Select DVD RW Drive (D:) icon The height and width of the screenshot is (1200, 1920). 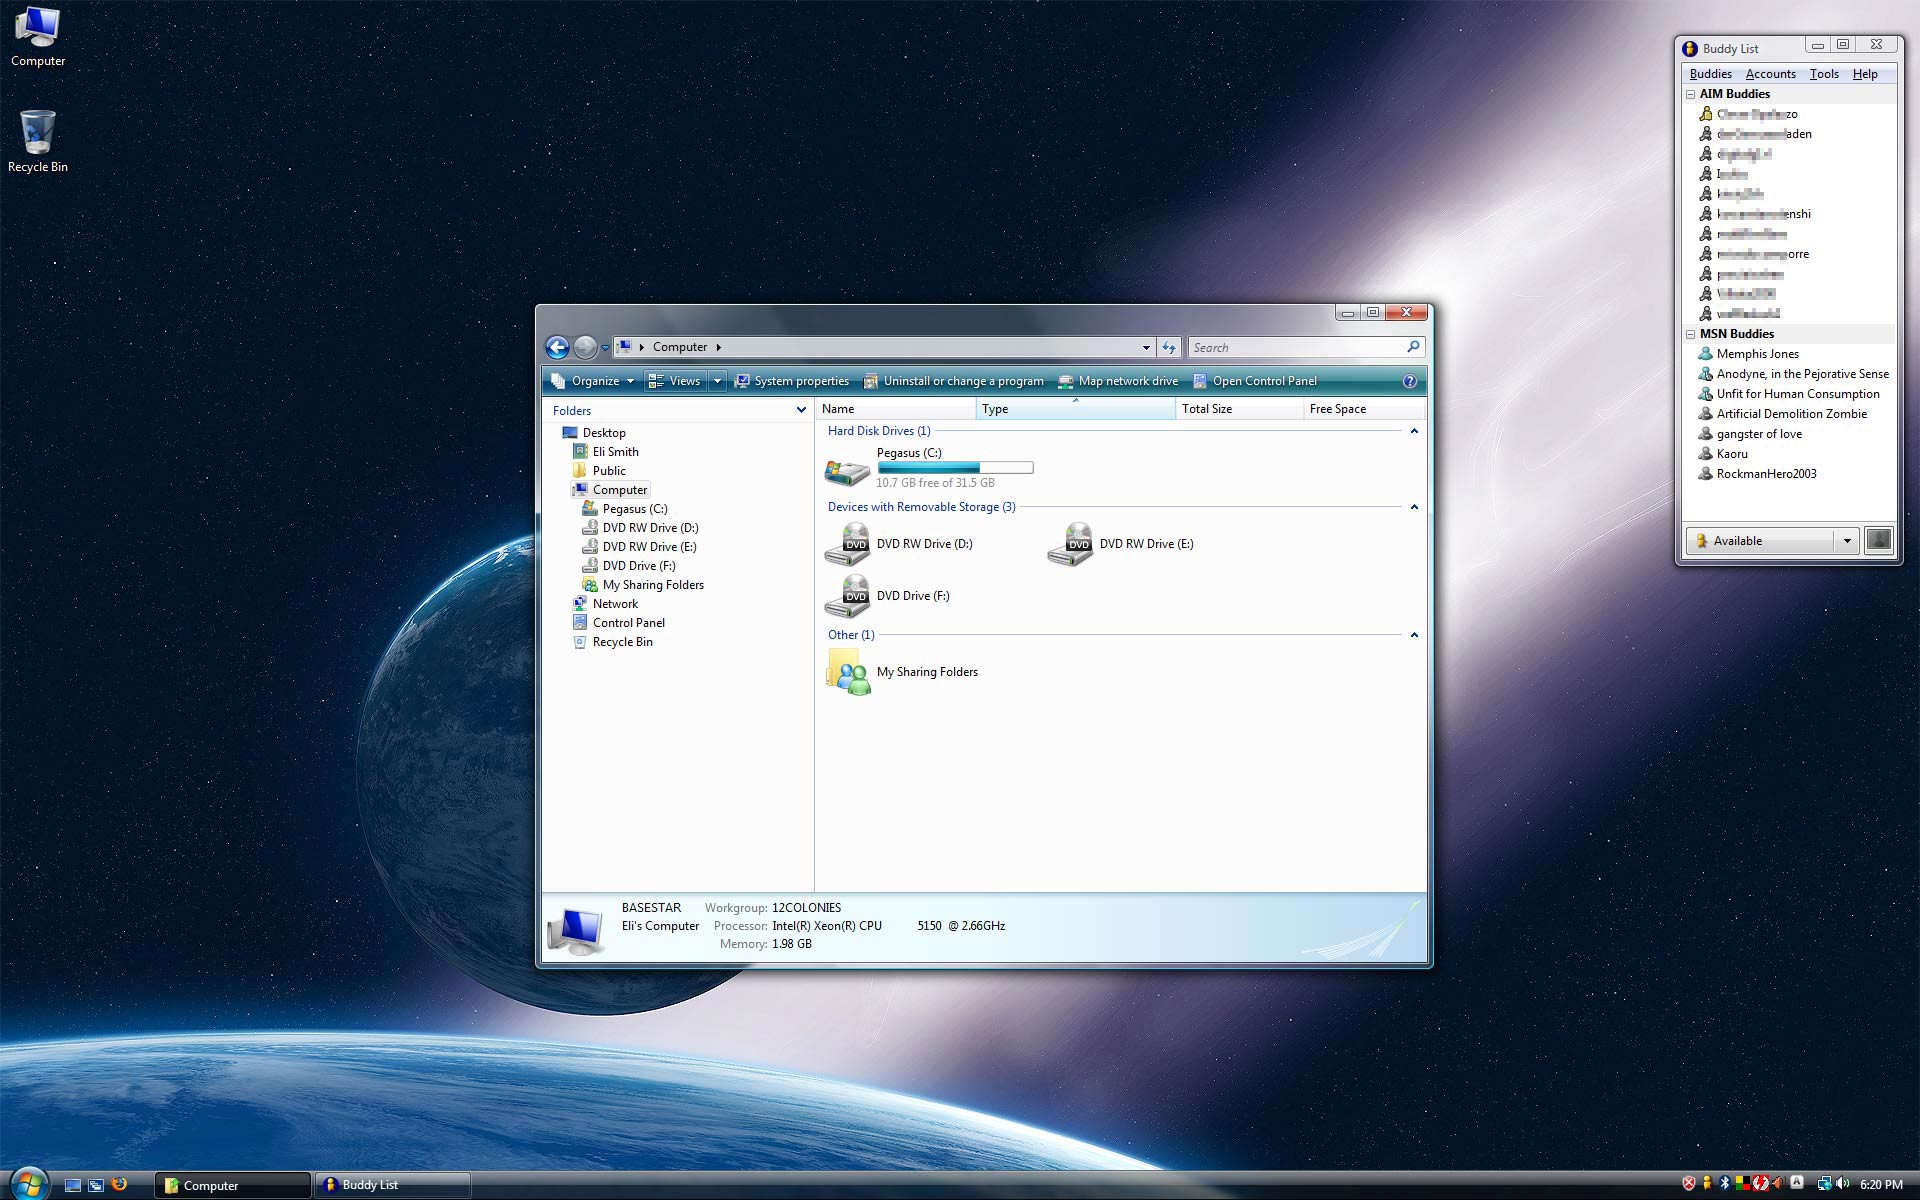pos(847,544)
